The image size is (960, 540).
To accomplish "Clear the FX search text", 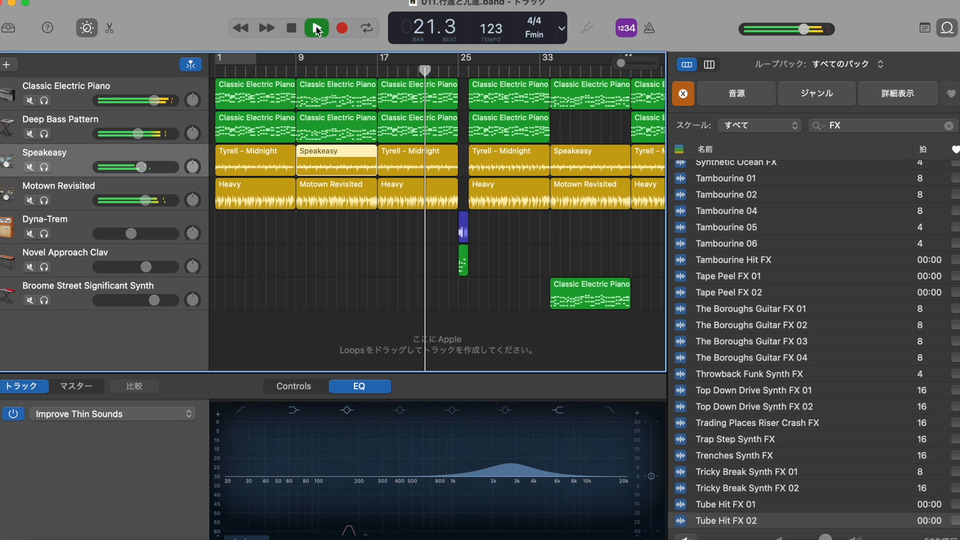I will coord(948,126).
